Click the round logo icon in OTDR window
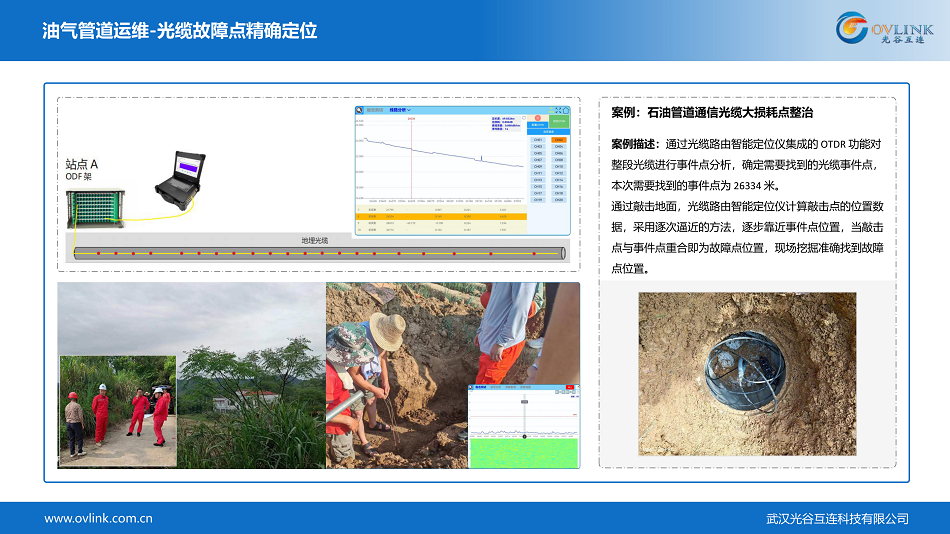Image resolution: width=950 pixels, height=534 pixels. pos(360,110)
